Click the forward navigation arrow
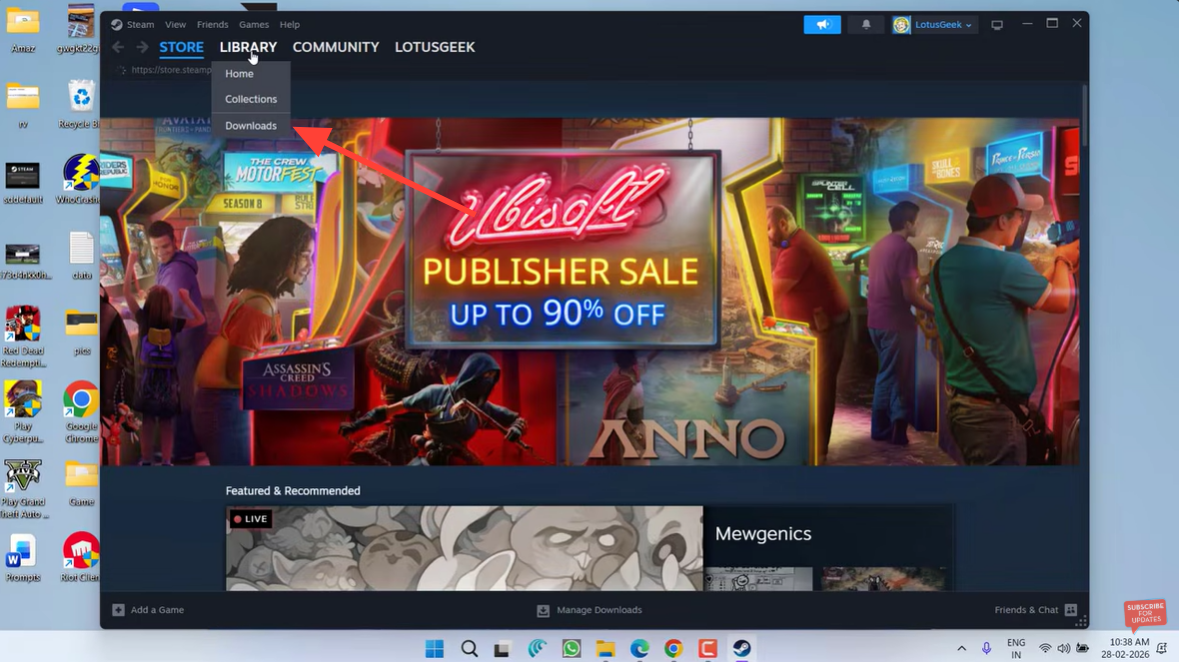 (142, 47)
